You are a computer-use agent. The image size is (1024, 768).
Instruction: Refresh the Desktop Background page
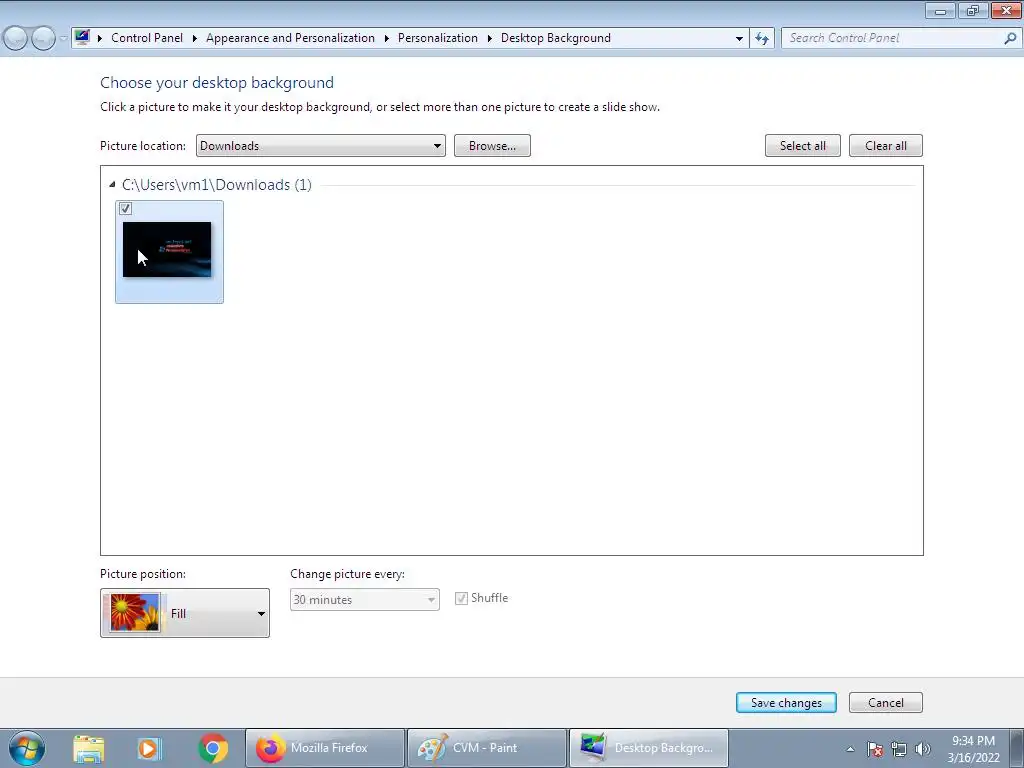[761, 38]
